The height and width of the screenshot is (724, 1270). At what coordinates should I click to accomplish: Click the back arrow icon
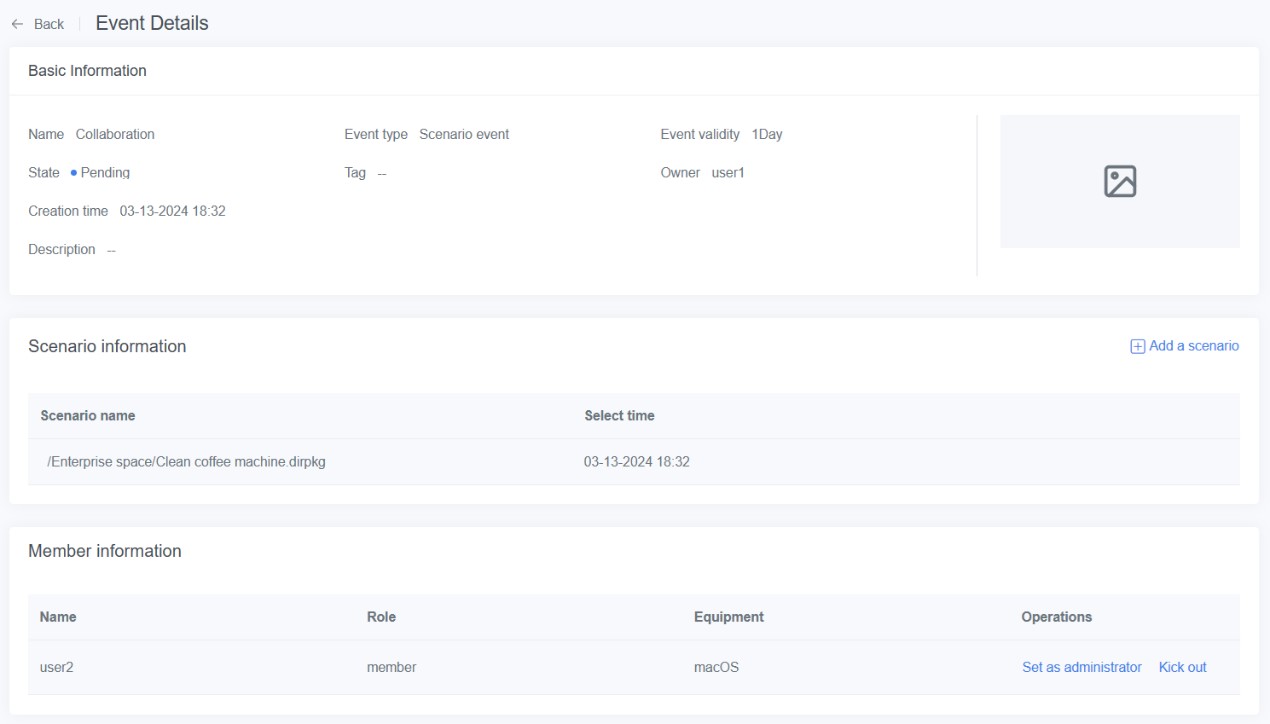click(x=20, y=24)
